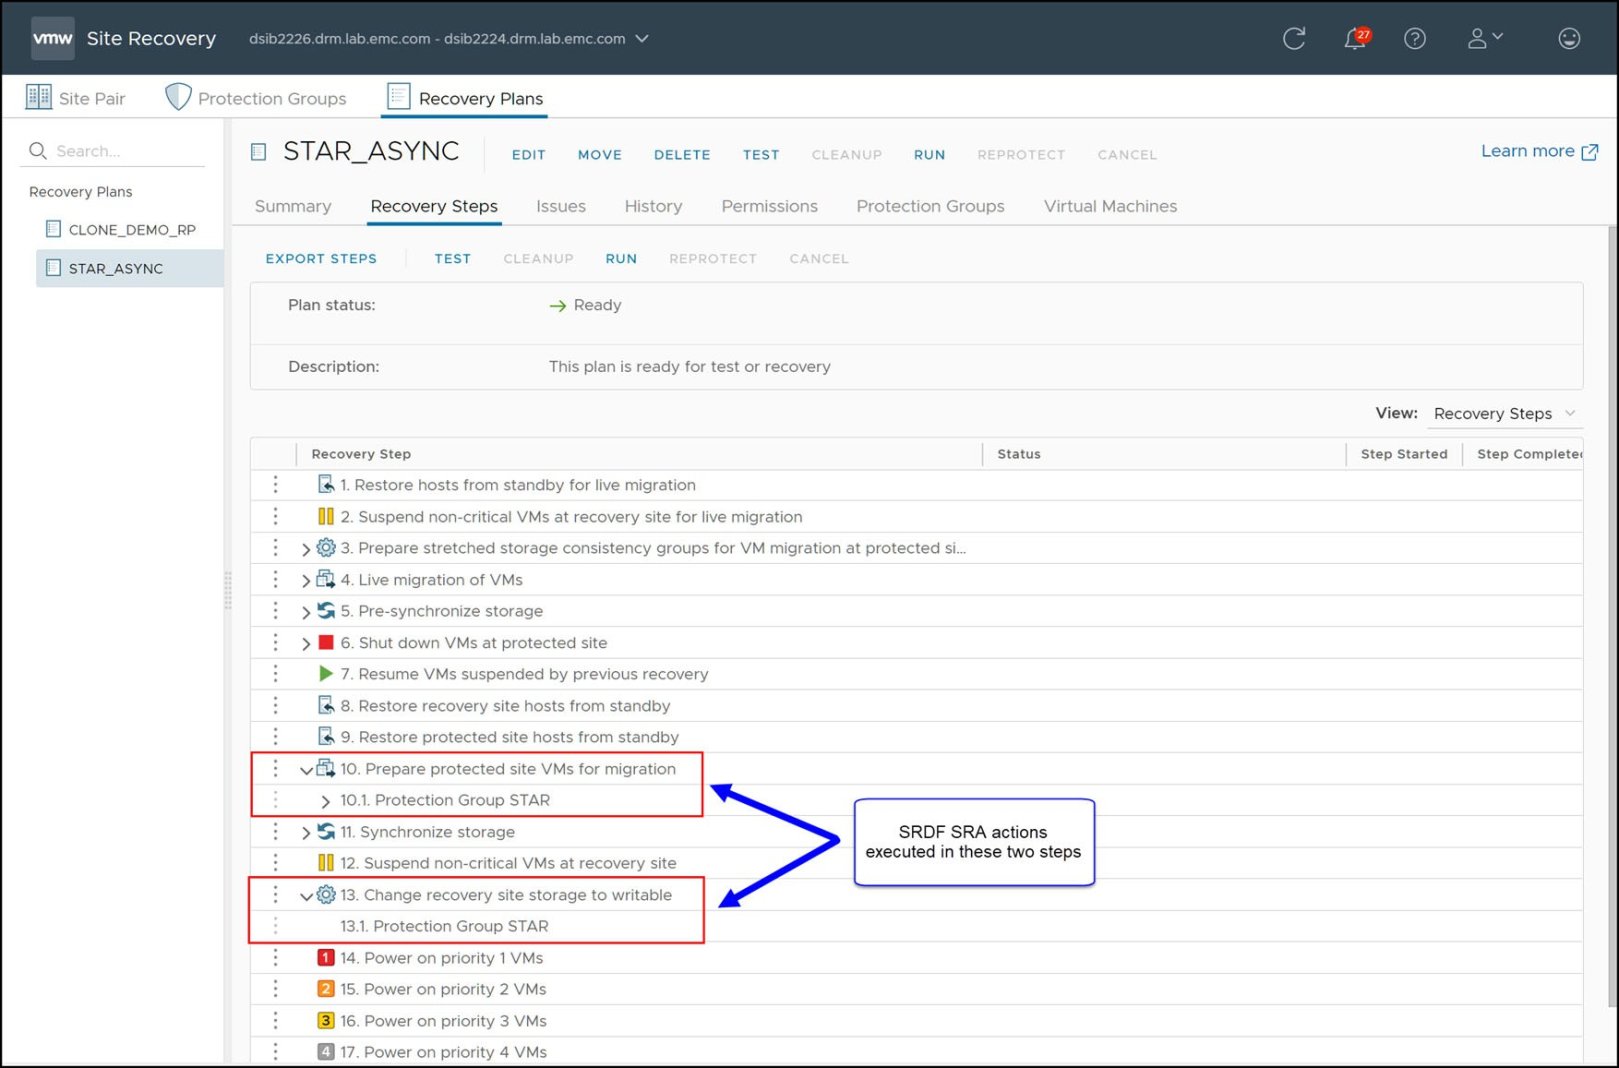Click the external link icon beside Learn more

click(1589, 152)
